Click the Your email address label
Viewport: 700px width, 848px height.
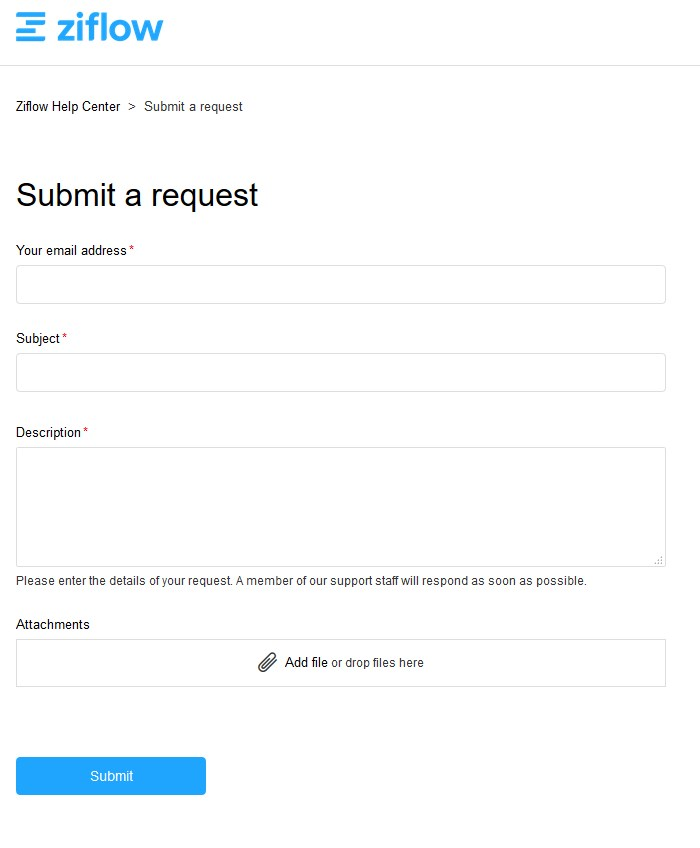click(71, 250)
